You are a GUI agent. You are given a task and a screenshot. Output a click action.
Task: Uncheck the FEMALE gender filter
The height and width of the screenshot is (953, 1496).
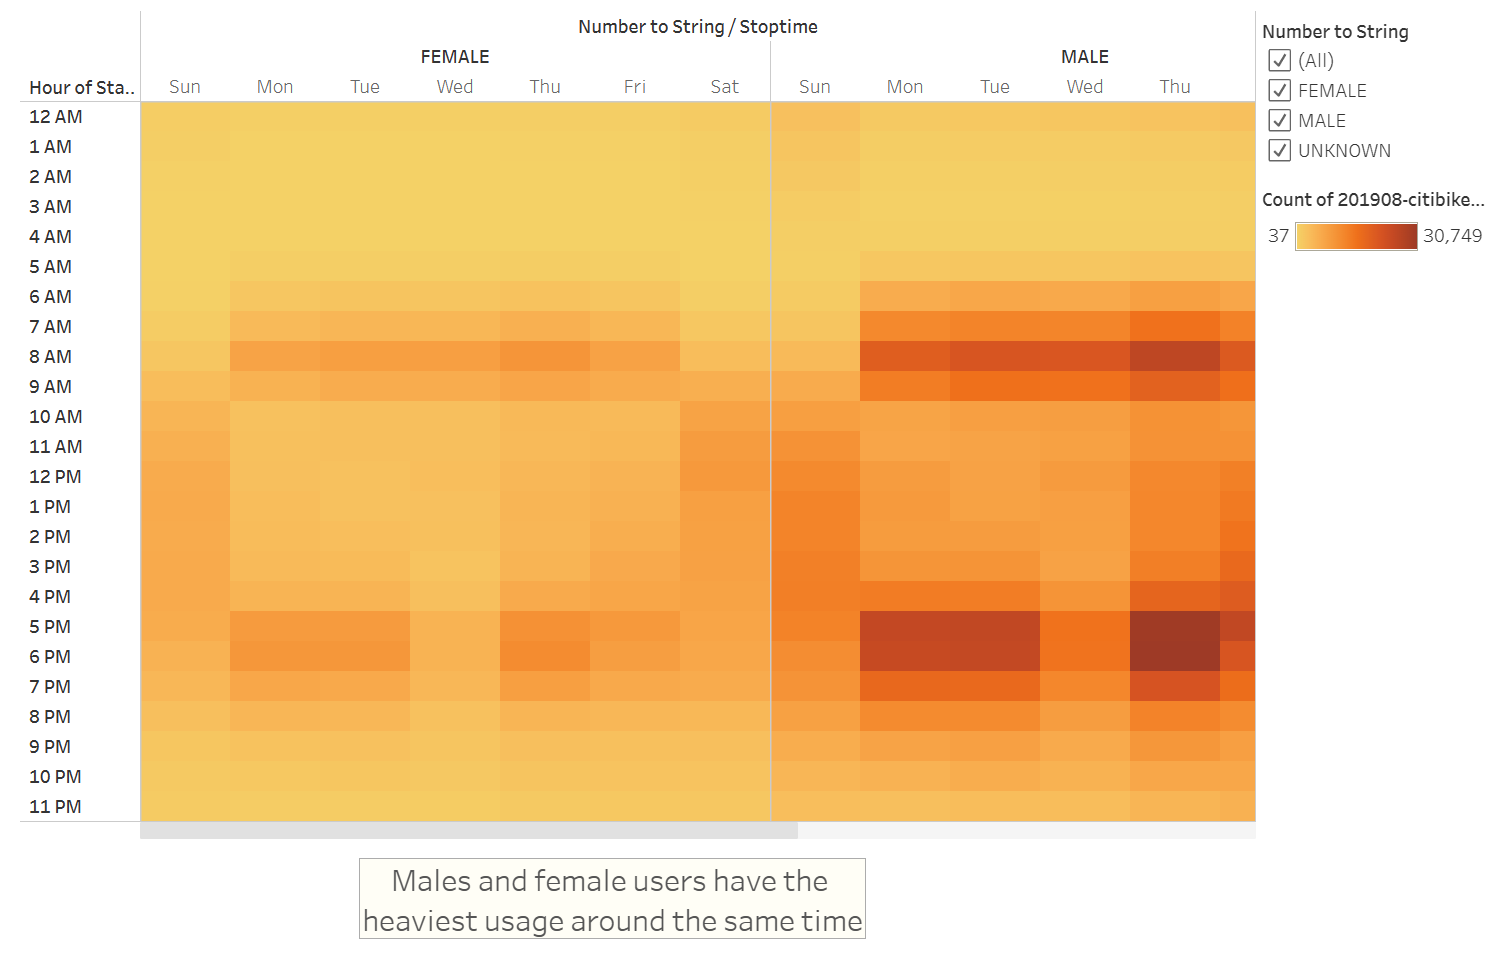pos(1280,90)
